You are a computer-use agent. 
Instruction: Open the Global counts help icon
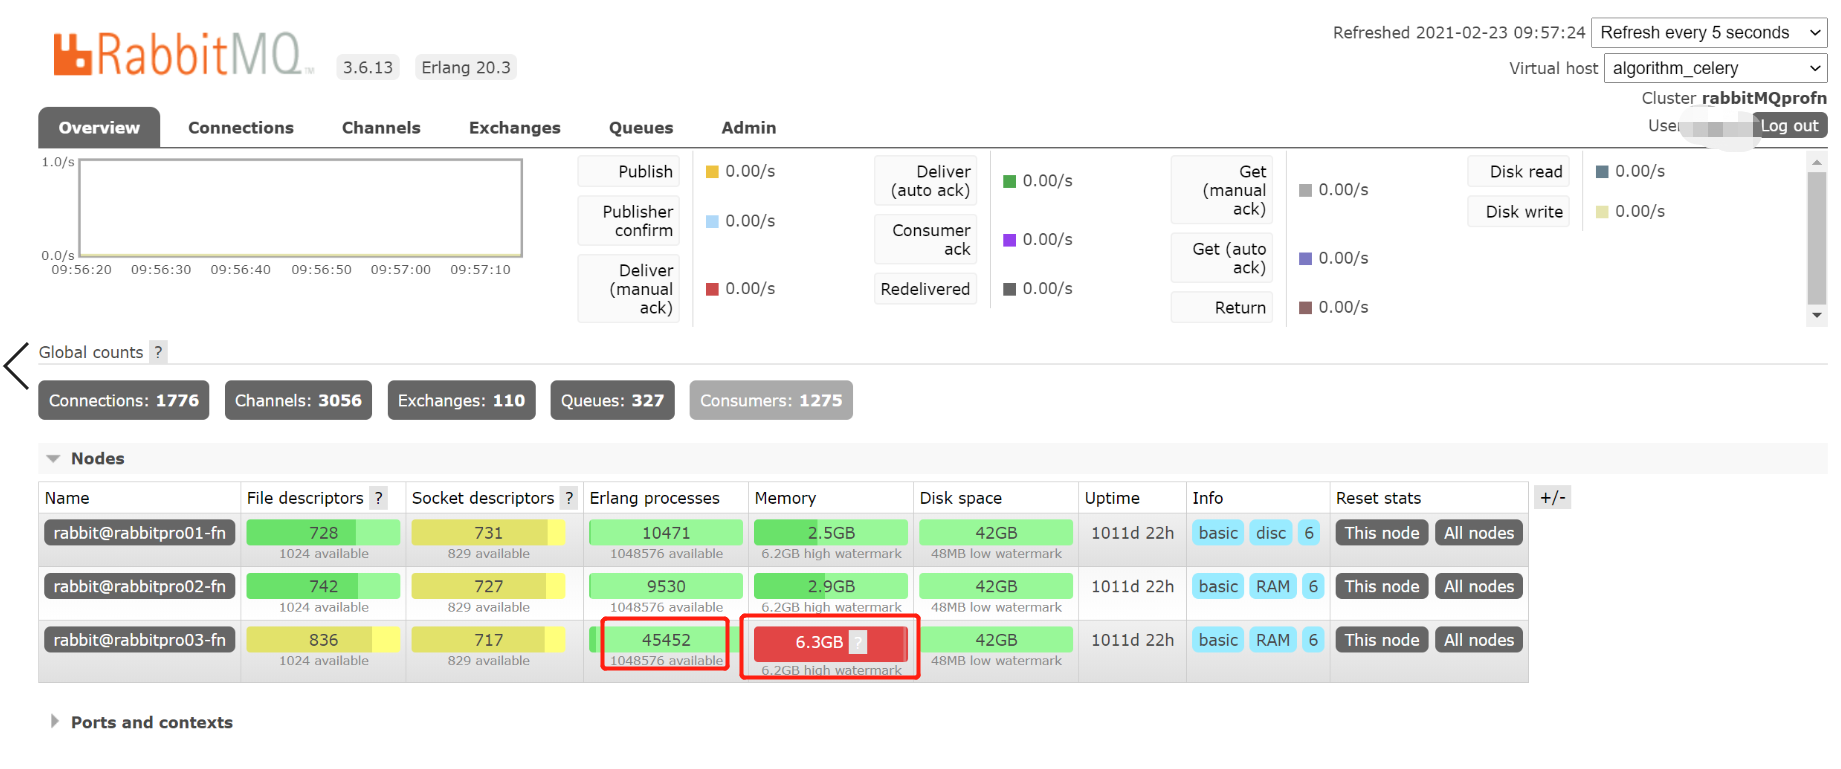(x=158, y=352)
